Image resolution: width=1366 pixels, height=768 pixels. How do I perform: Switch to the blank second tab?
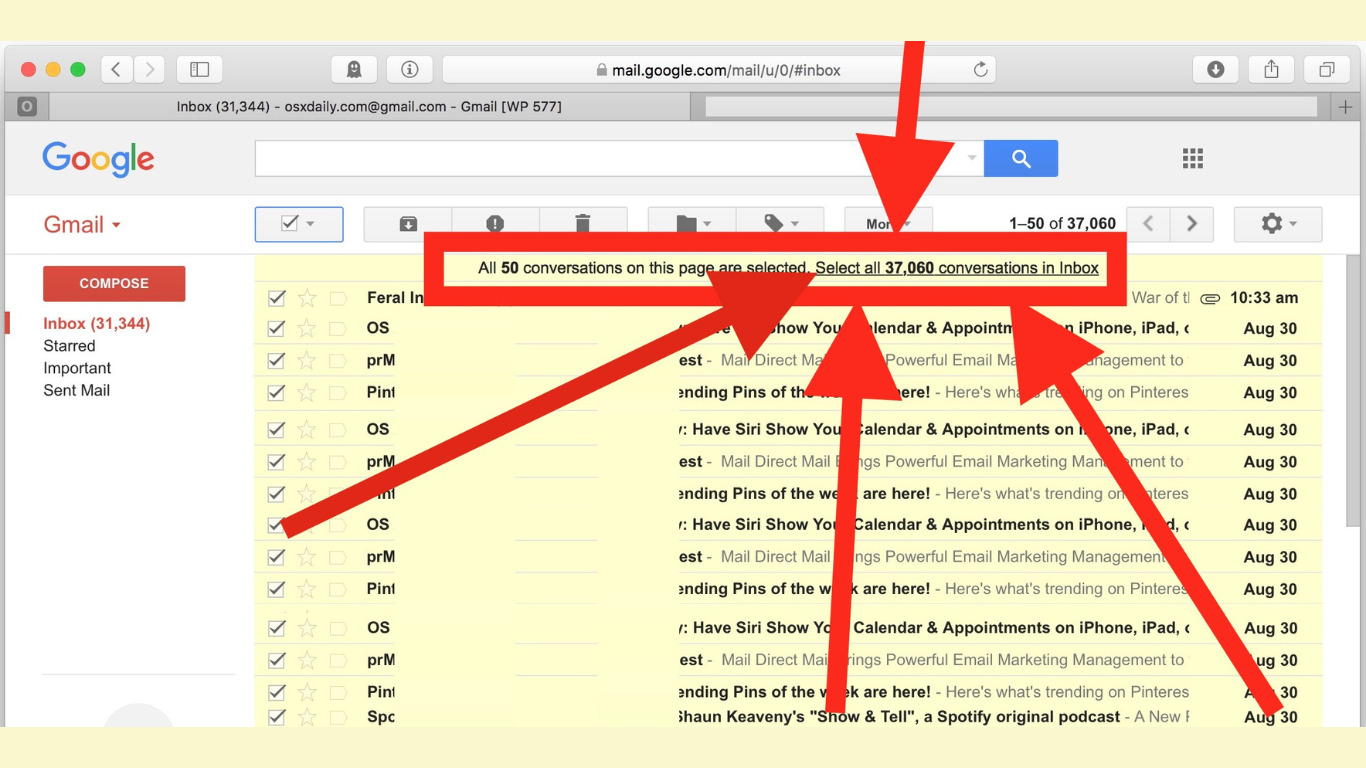tap(1011, 107)
